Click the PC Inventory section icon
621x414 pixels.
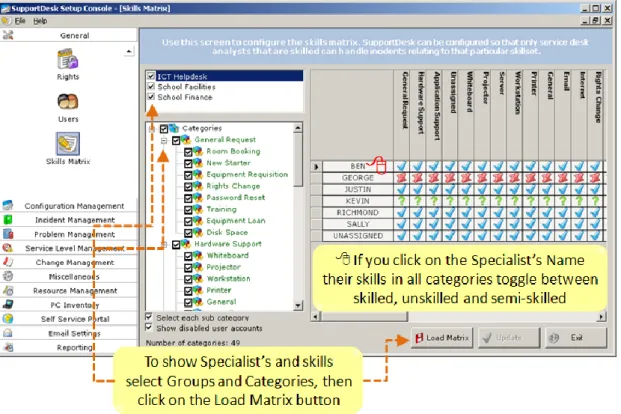coord(8,304)
